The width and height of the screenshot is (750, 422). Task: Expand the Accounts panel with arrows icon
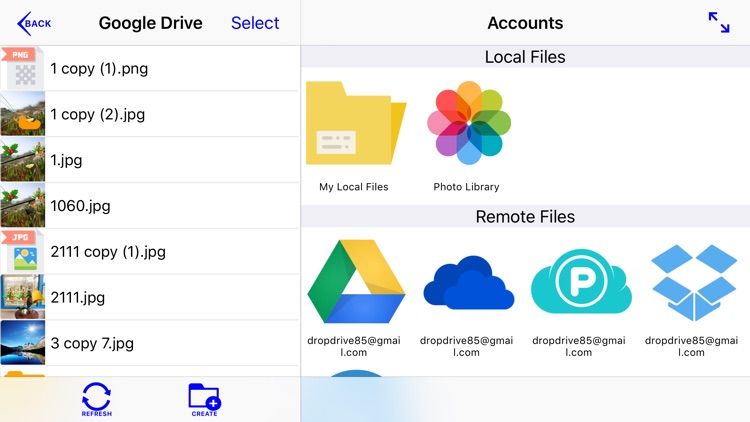coord(719,22)
